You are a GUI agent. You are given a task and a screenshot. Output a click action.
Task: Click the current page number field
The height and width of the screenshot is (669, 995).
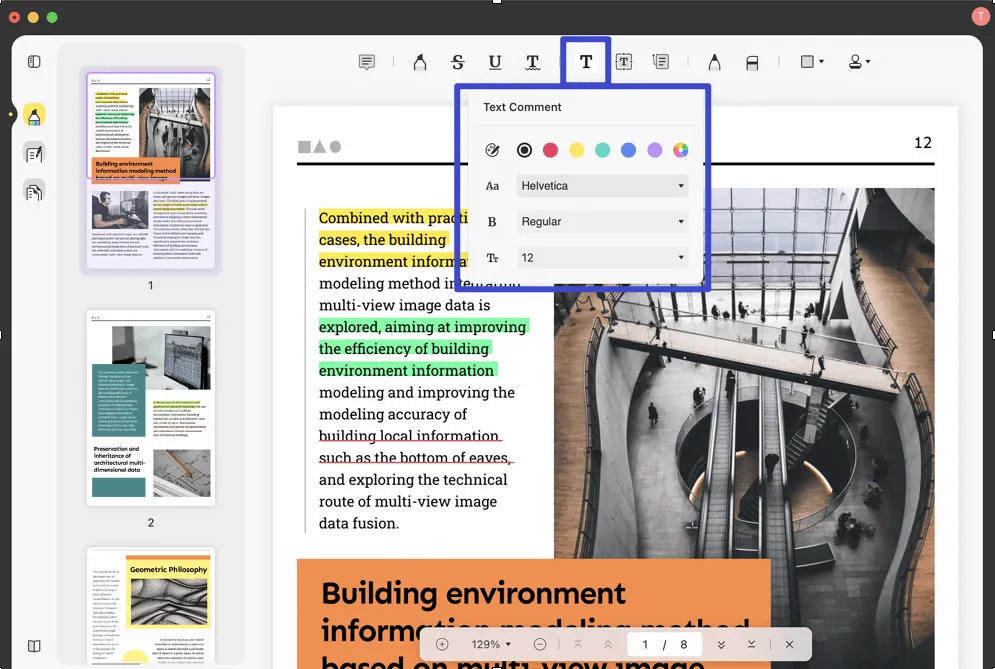tap(645, 645)
